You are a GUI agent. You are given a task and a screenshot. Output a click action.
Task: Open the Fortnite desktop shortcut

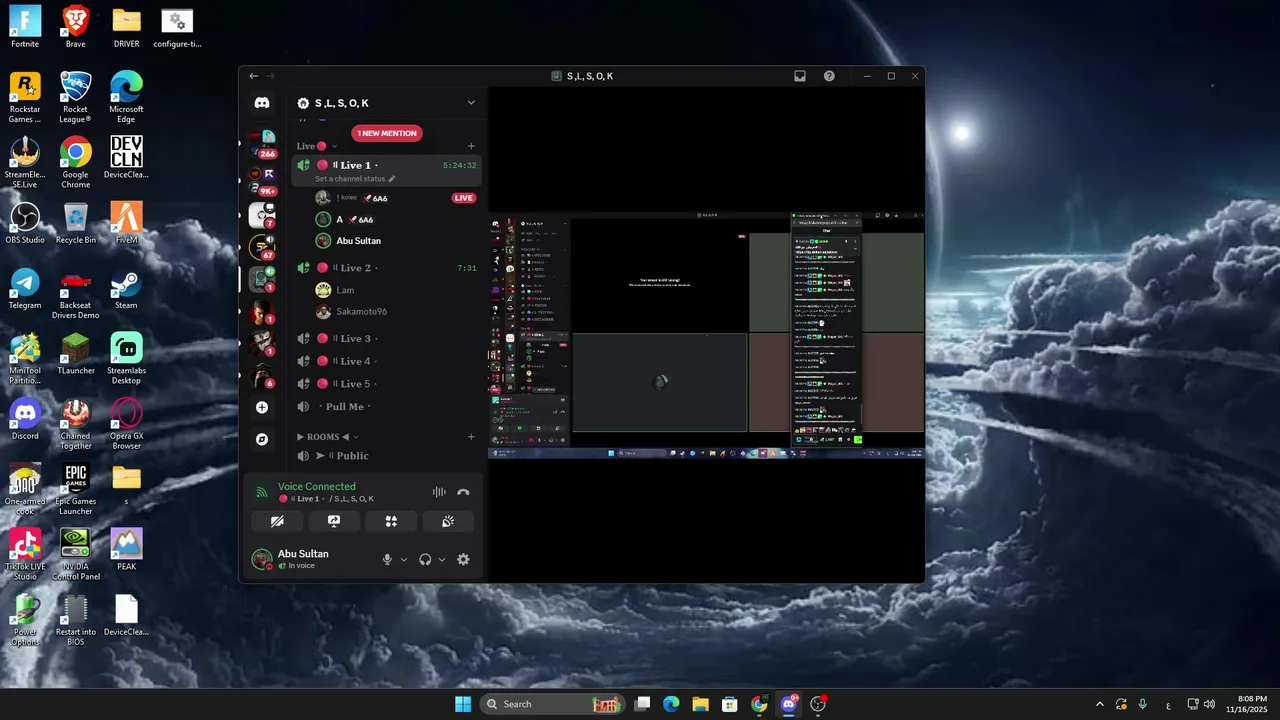point(25,28)
